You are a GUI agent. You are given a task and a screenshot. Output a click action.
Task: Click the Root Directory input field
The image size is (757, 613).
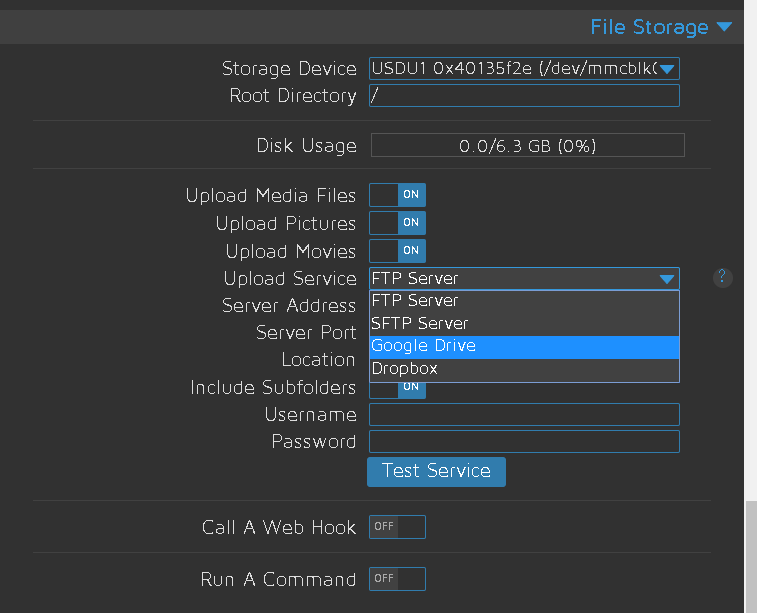524,96
